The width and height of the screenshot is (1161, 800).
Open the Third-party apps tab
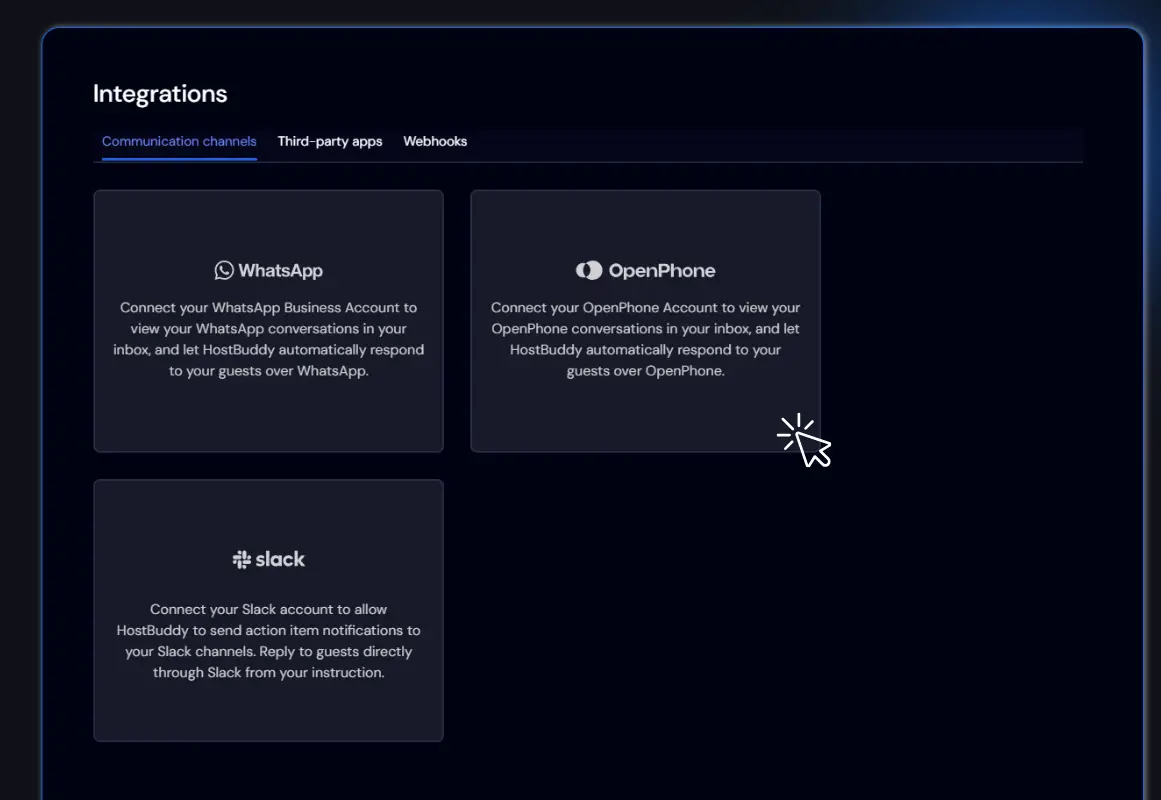329,141
